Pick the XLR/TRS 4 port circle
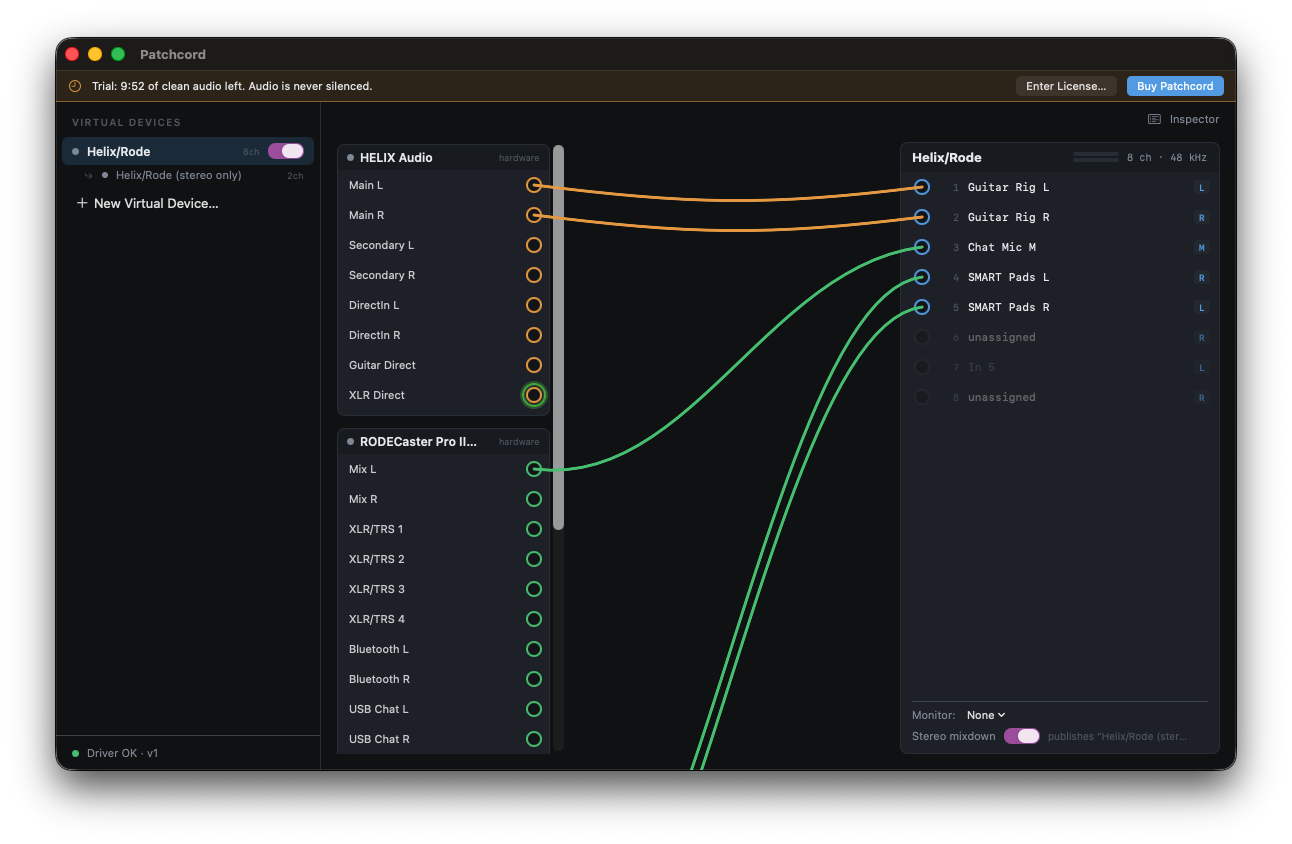1292x844 pixels. (x=534, y=619)
